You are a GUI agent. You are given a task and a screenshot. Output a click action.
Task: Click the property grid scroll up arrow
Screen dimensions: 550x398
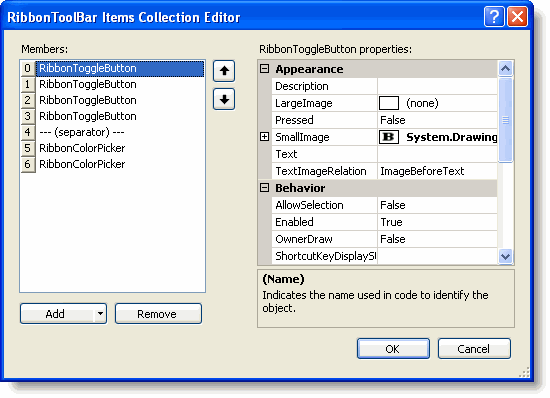pyautogui.click(x=505, y=68)
